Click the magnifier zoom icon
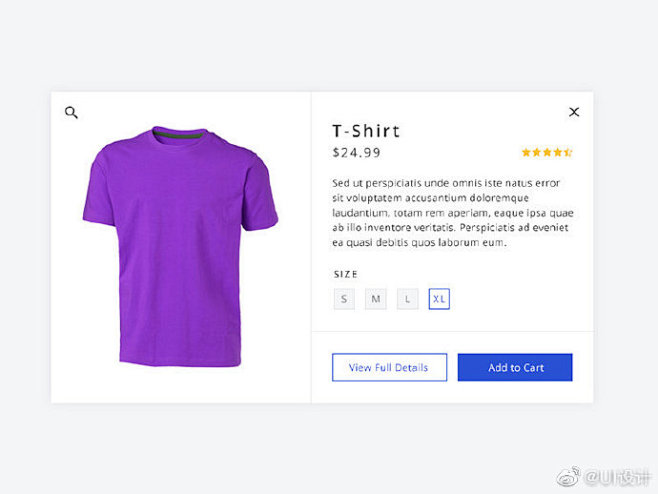 (x=71, y=113)
